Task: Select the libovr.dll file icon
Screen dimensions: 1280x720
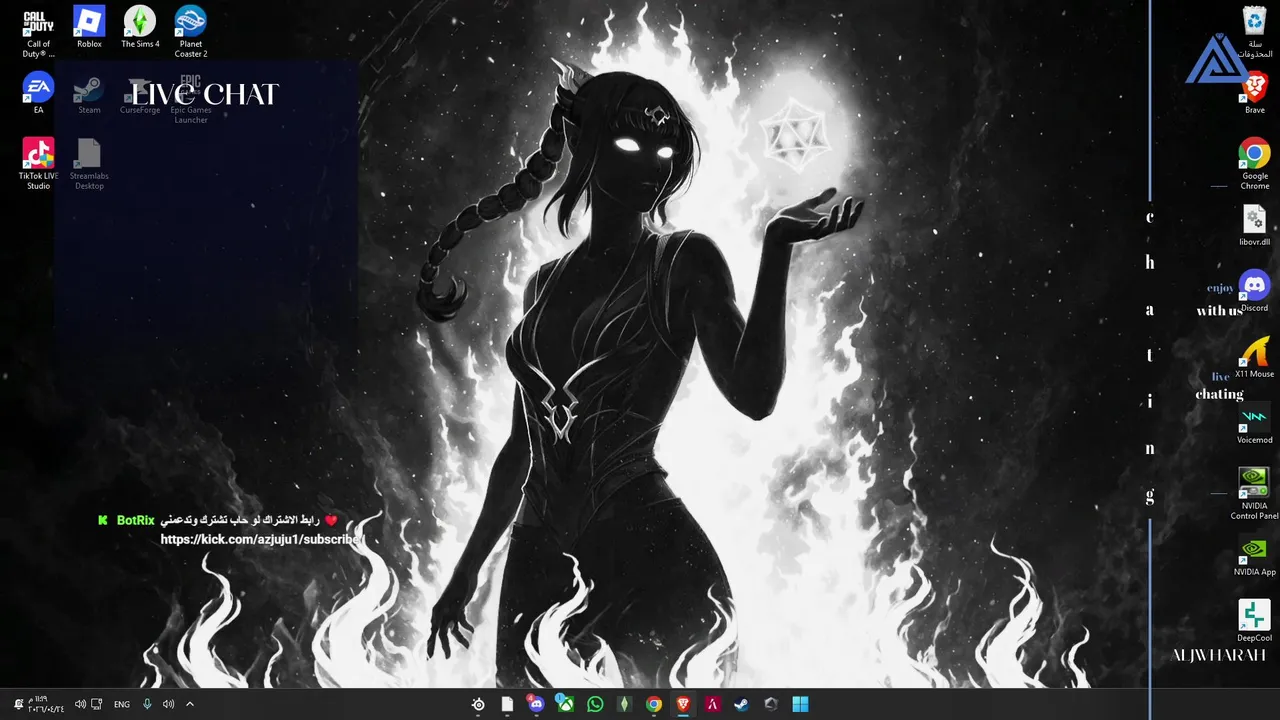Action: point(1254,226)
